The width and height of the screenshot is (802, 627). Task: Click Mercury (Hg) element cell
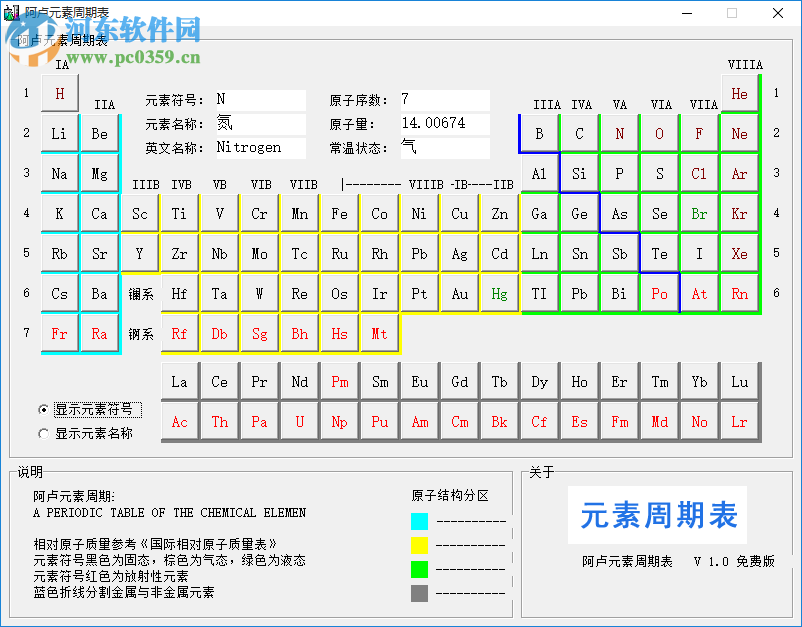point(499,293)
